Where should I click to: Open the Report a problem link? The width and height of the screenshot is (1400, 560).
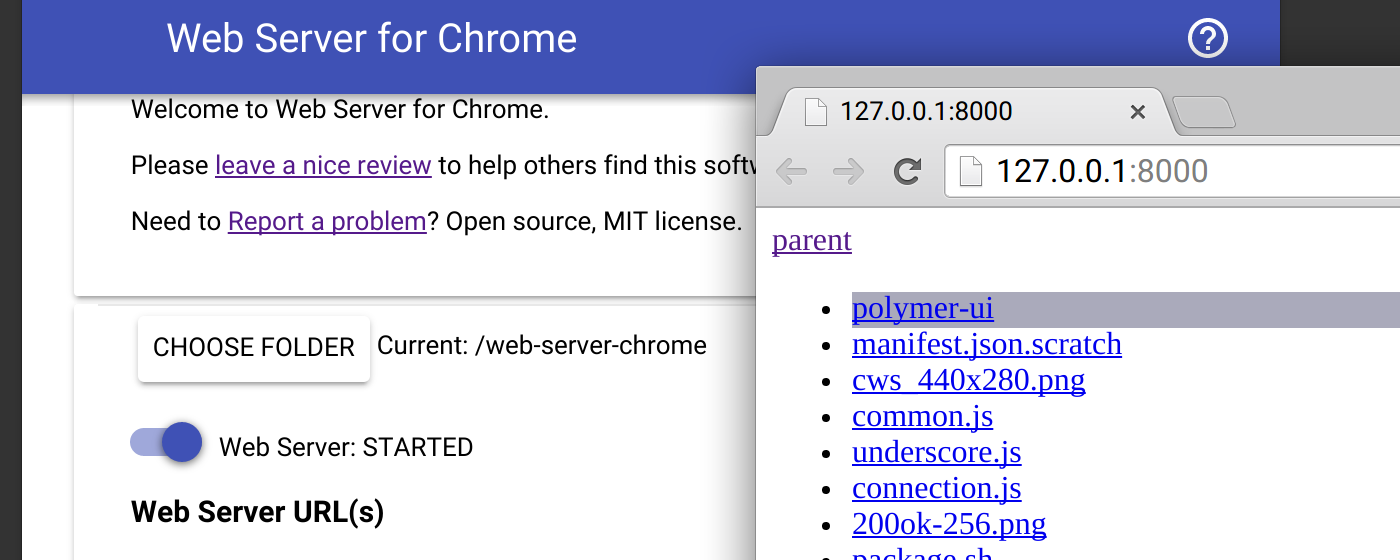[x=327, y=221]
